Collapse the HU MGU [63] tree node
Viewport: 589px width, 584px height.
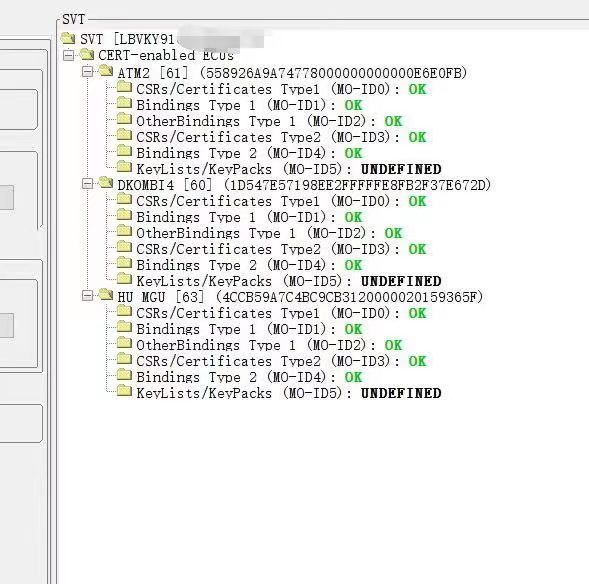click(x=87, y=296)
